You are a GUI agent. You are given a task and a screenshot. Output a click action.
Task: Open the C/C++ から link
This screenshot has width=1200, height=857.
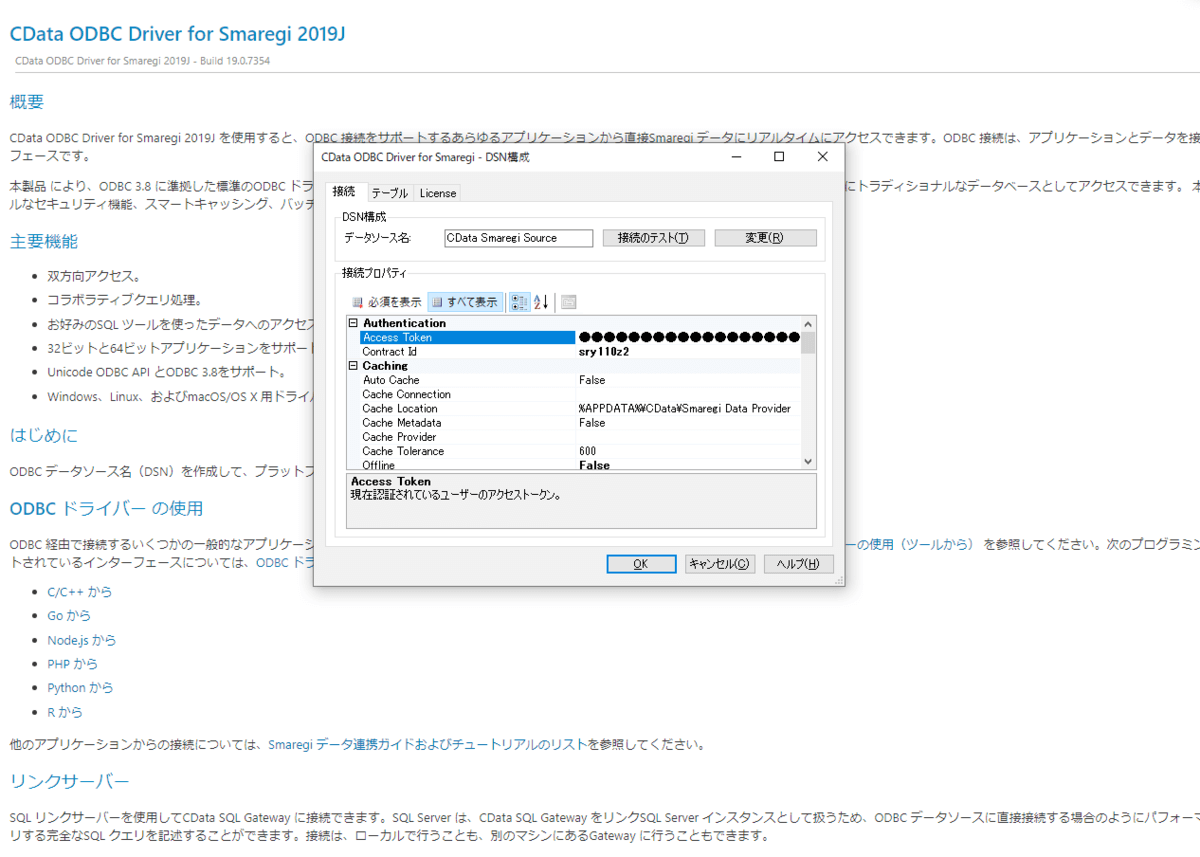(80, 591)
